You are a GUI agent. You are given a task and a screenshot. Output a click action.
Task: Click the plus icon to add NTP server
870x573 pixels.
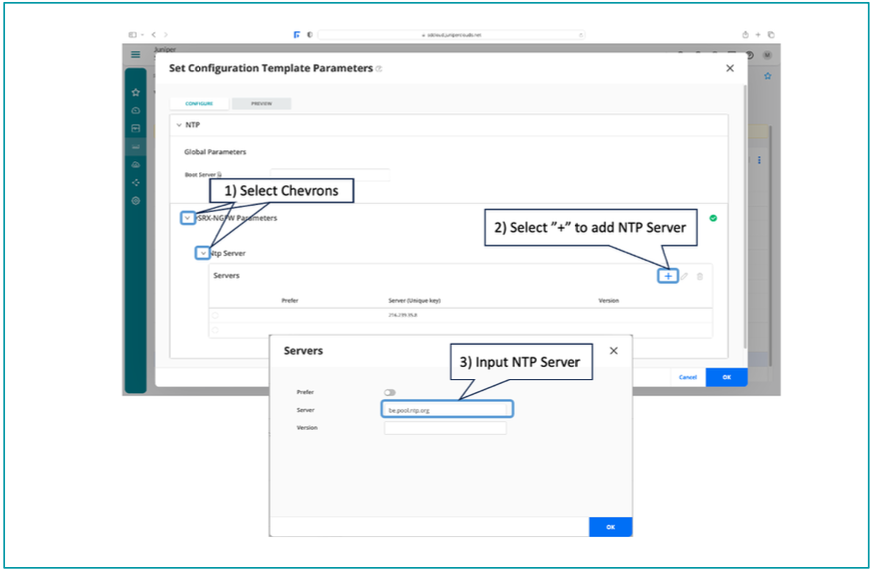[x=668, y=276]
